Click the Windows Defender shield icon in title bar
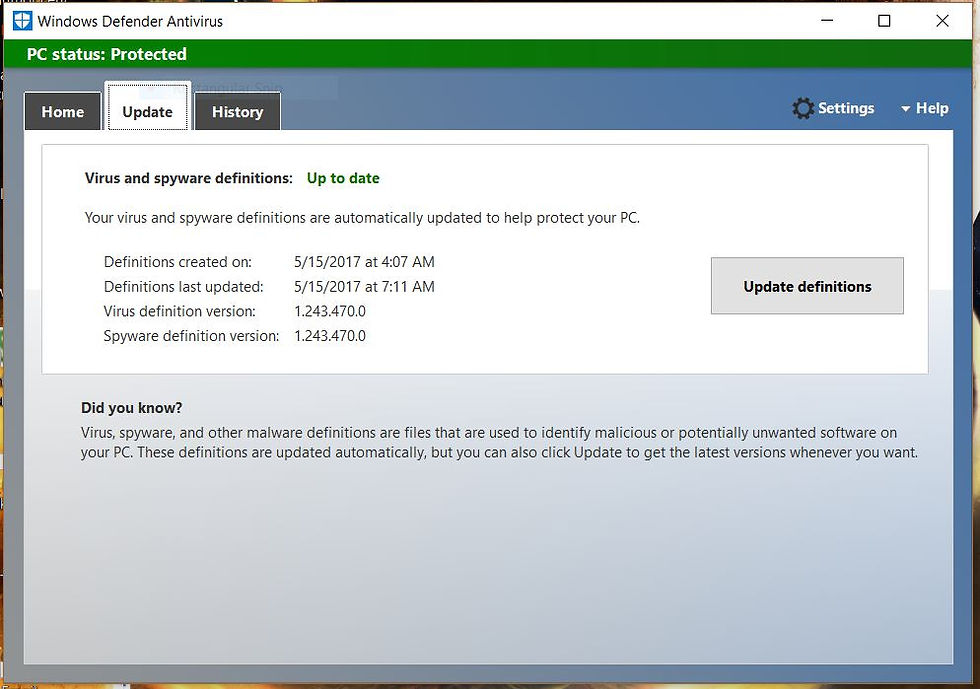 22,21
